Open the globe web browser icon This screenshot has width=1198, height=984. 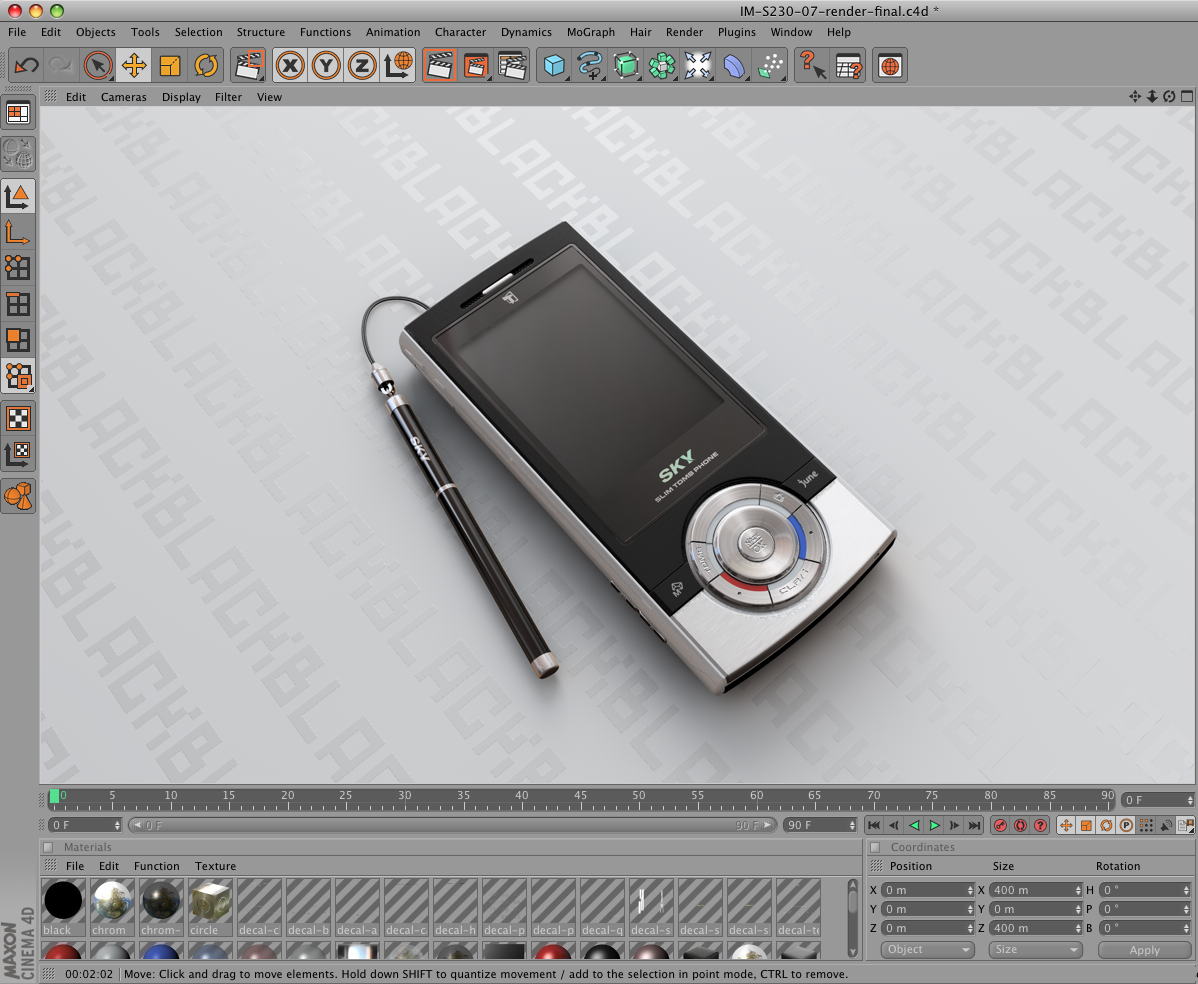(890, 66)
